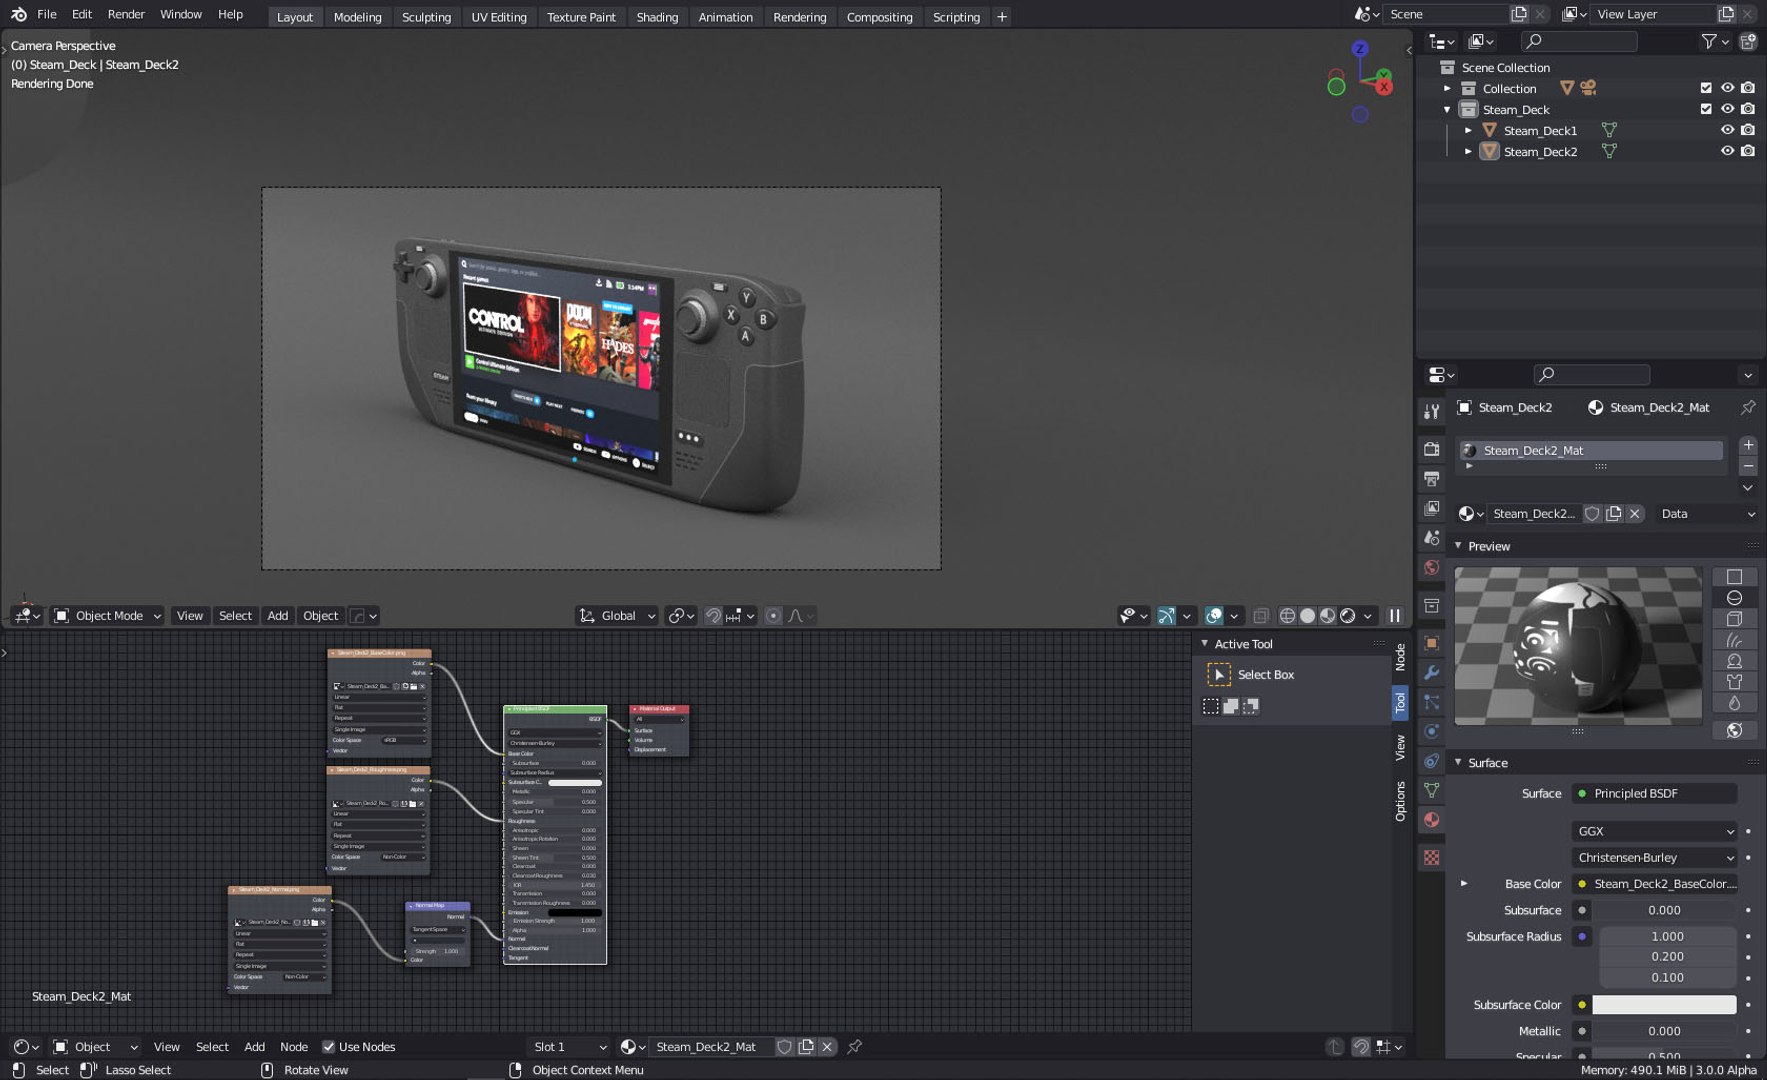
Task: Click Base Color texture link button
Action: point(1654,884)
